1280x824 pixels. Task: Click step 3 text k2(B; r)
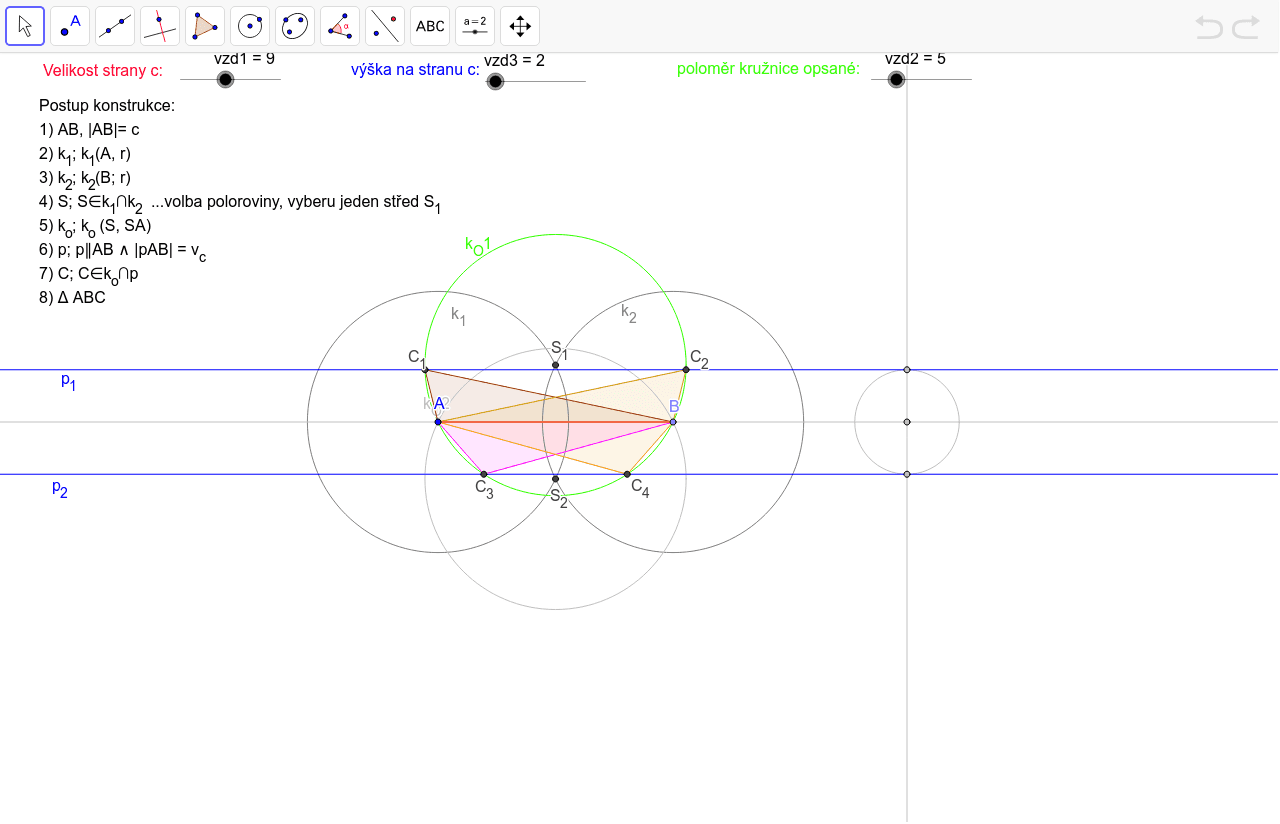click(x=85, y=179)
